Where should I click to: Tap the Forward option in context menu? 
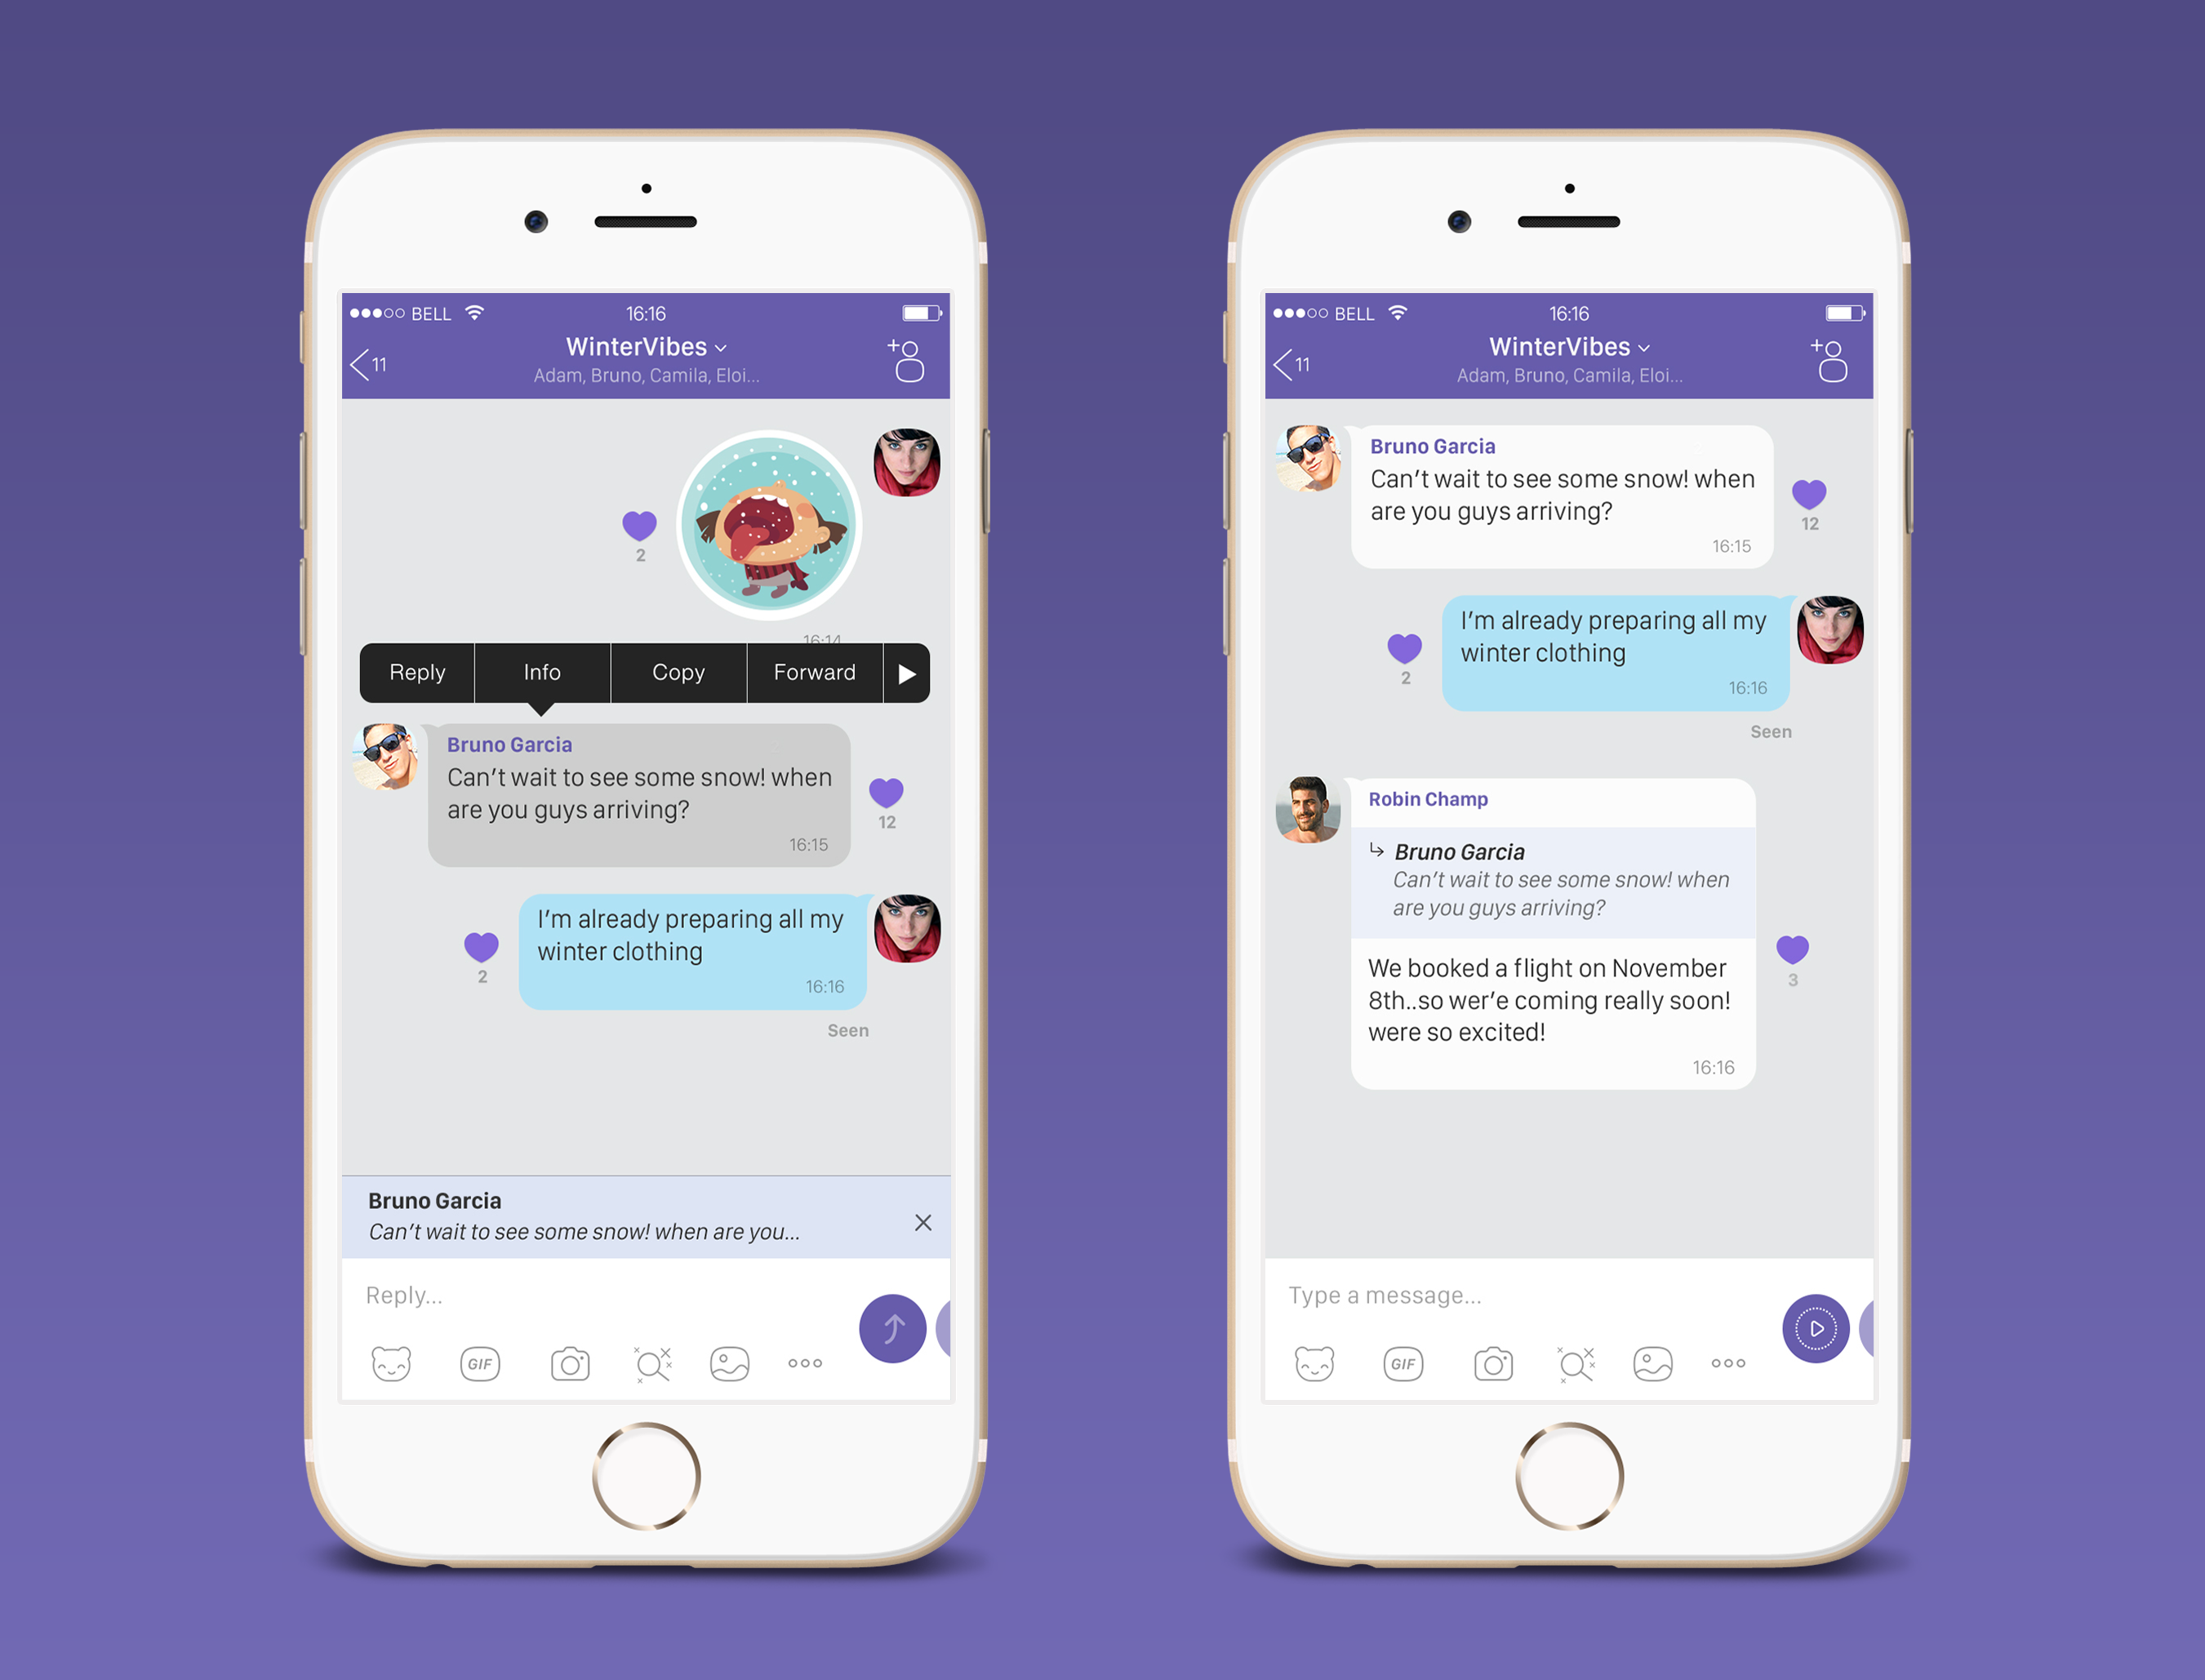tap(811, 673)
